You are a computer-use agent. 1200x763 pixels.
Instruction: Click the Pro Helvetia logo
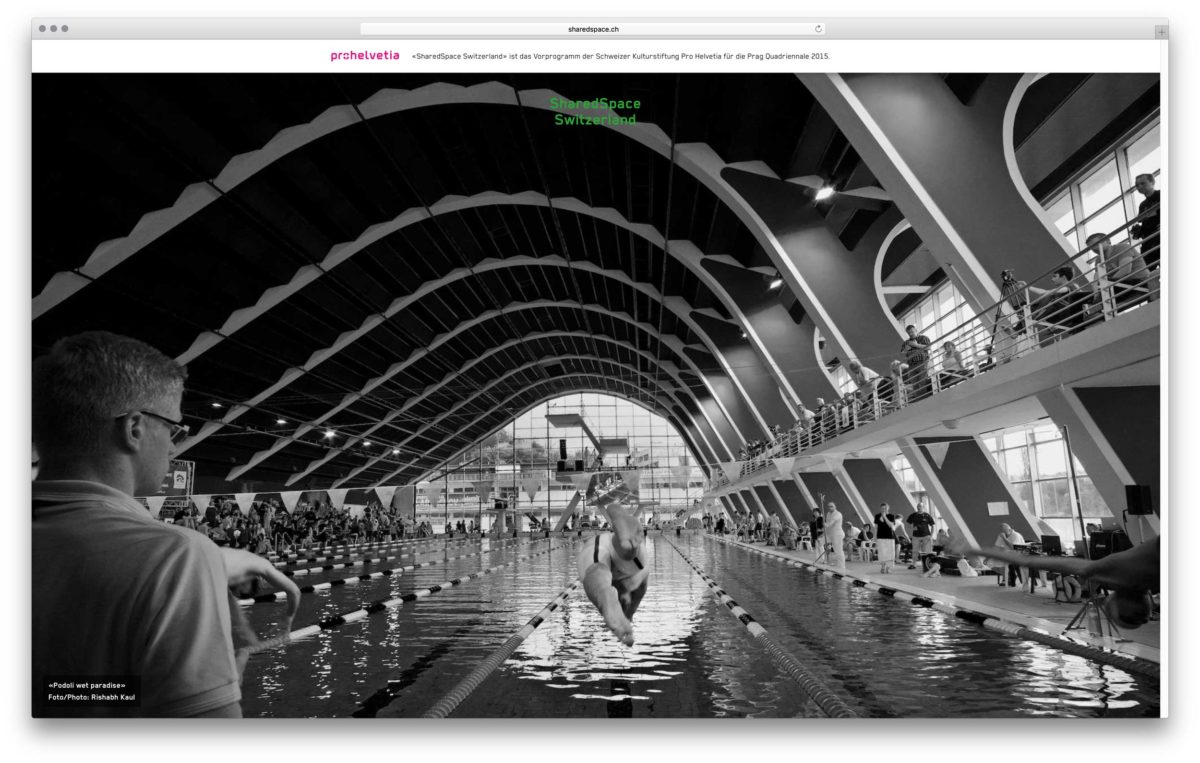click(x=364, y=56)
